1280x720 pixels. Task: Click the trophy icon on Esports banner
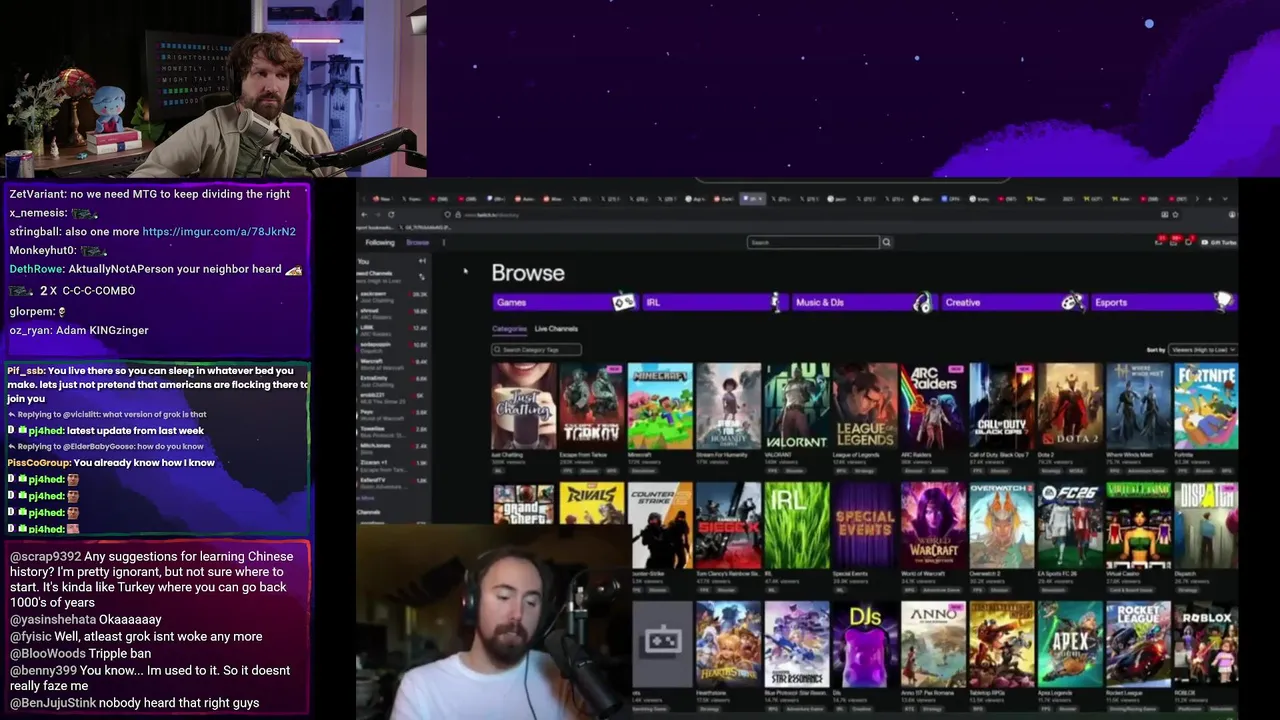(1223, 301)
